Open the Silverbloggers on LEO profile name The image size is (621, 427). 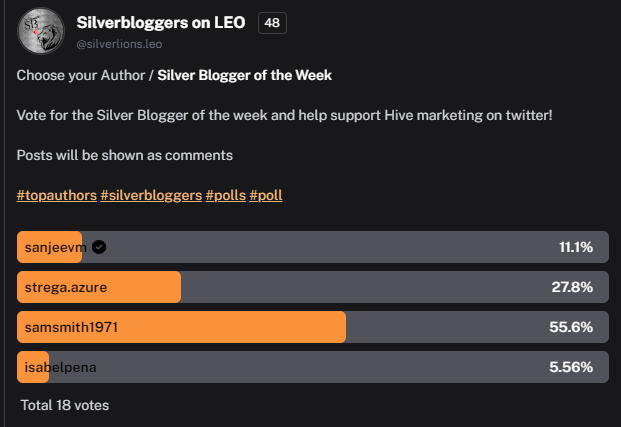click(x=161, y=23)
